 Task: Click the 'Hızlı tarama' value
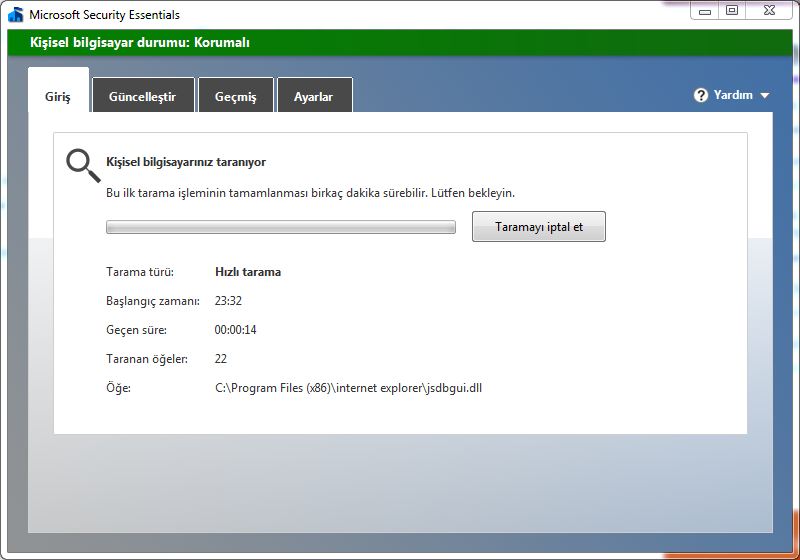(x=248, y=272)
